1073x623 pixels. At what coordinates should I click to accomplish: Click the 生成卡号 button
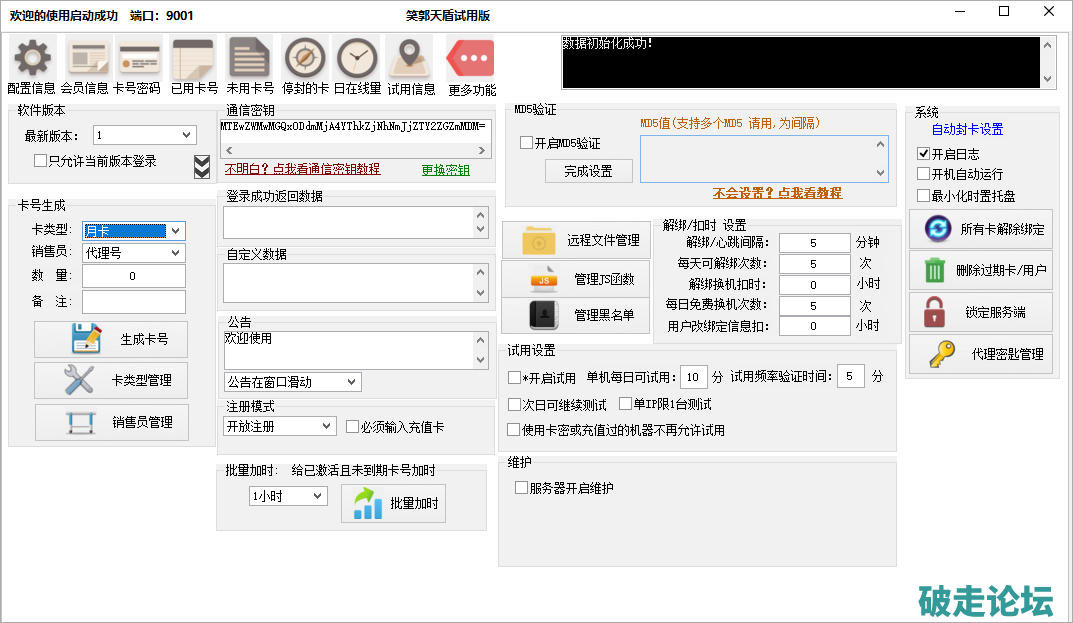[111, 339]
